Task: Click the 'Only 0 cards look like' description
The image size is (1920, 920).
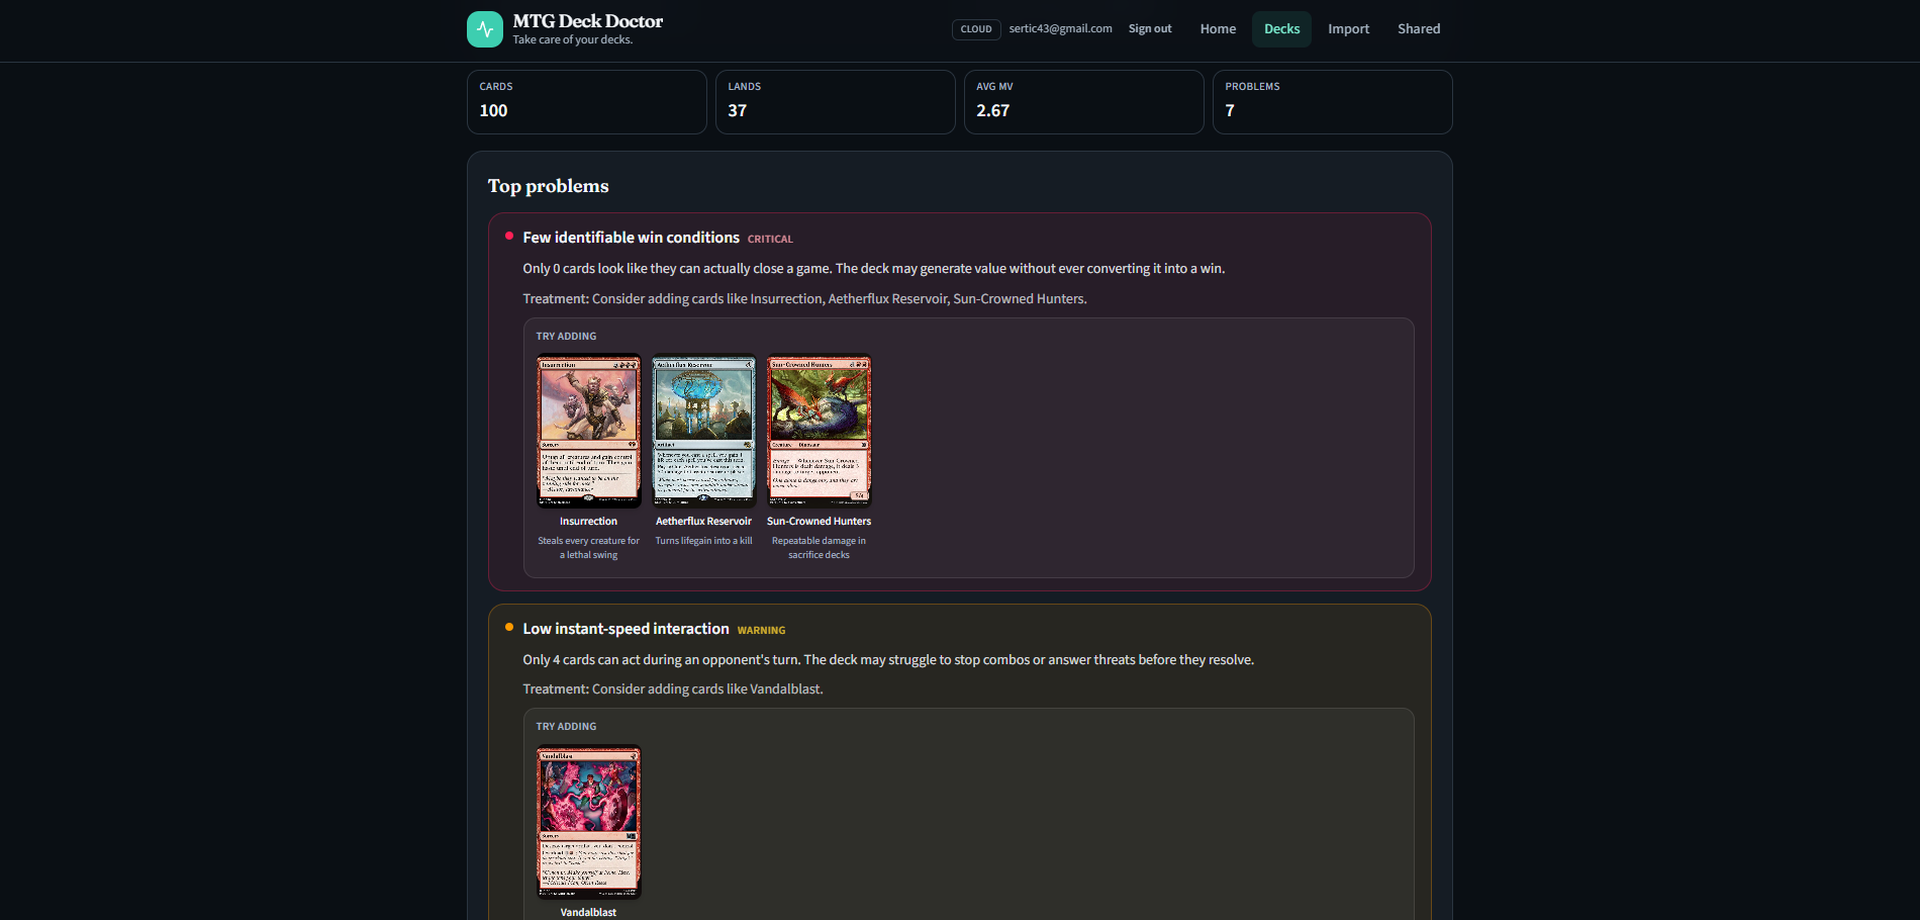Action: pos(874,268)
